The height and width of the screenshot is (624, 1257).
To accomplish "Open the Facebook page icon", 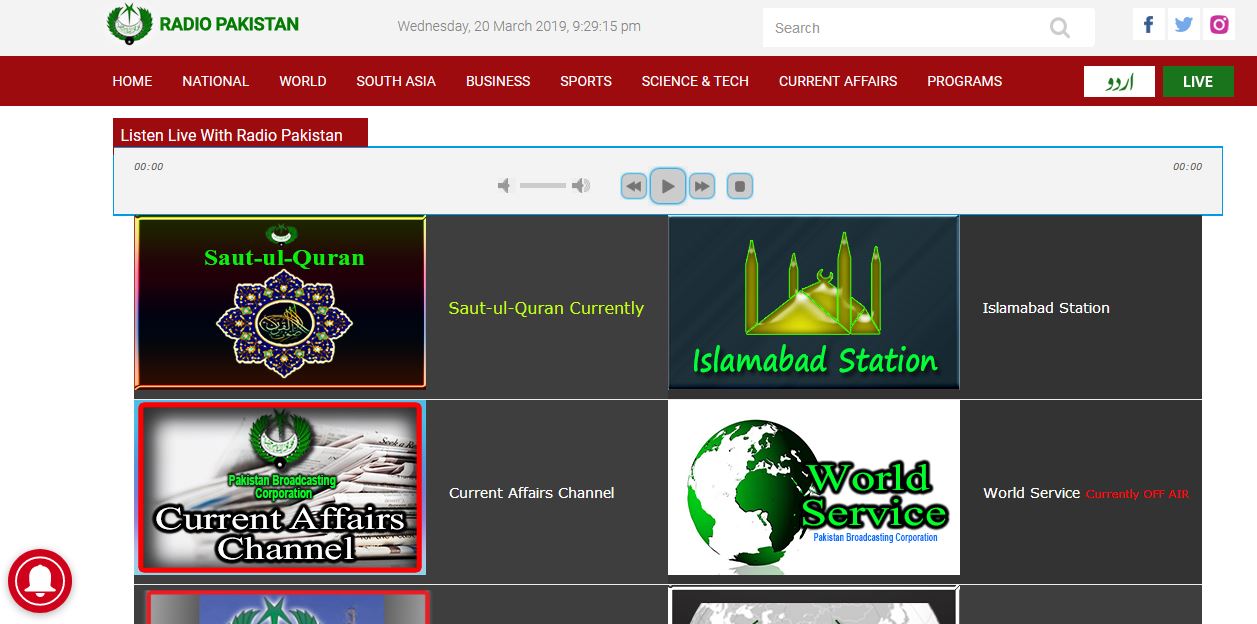I will [1148, 25].
